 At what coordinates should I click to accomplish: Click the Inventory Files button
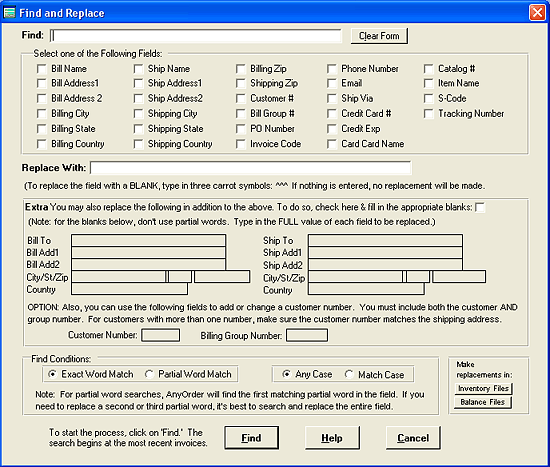point(483,388)
